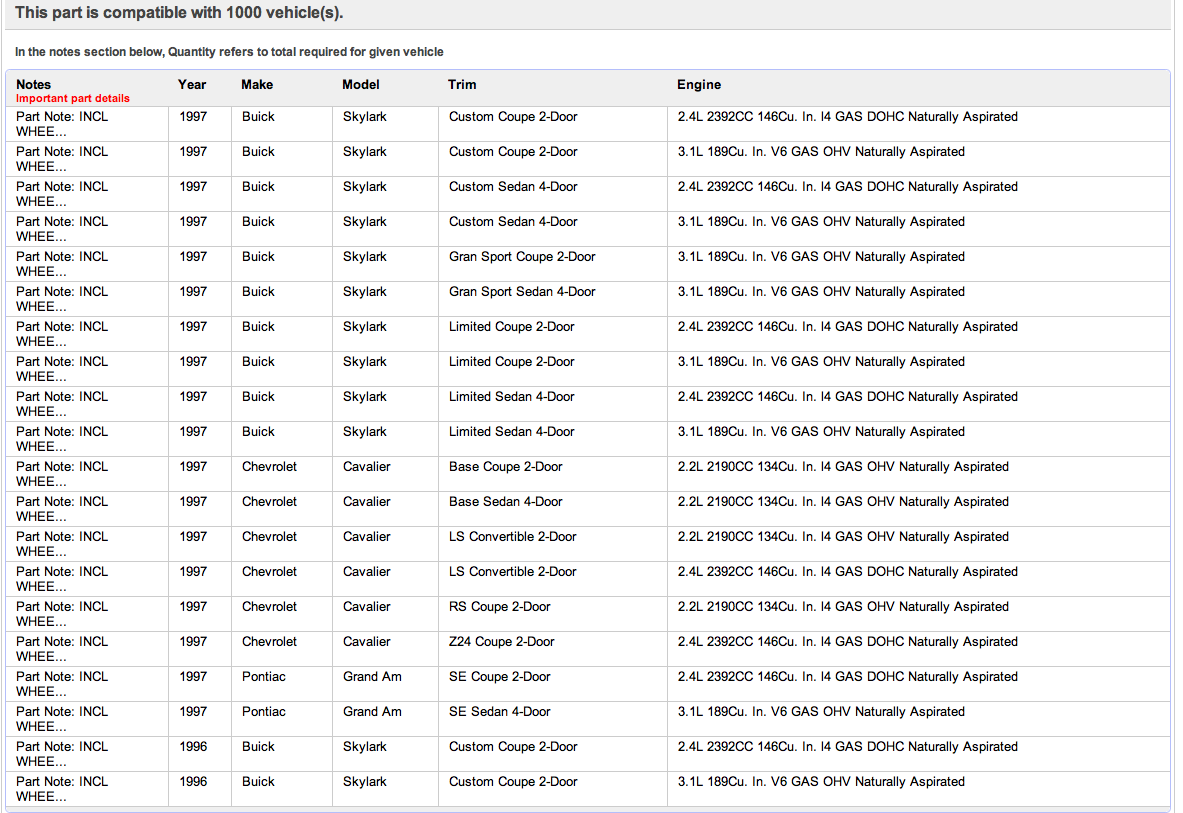1183x813 pixels.
Task: Select the Gran Sport Sedan 4-Door trim cell
Action: [522, 292]
